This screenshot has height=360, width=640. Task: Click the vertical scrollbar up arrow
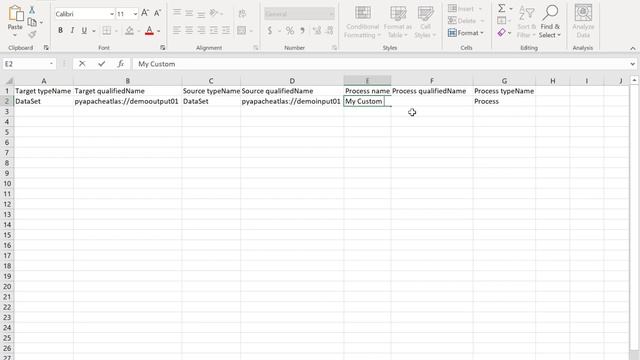pyautogui.click(x=634, y=80)
